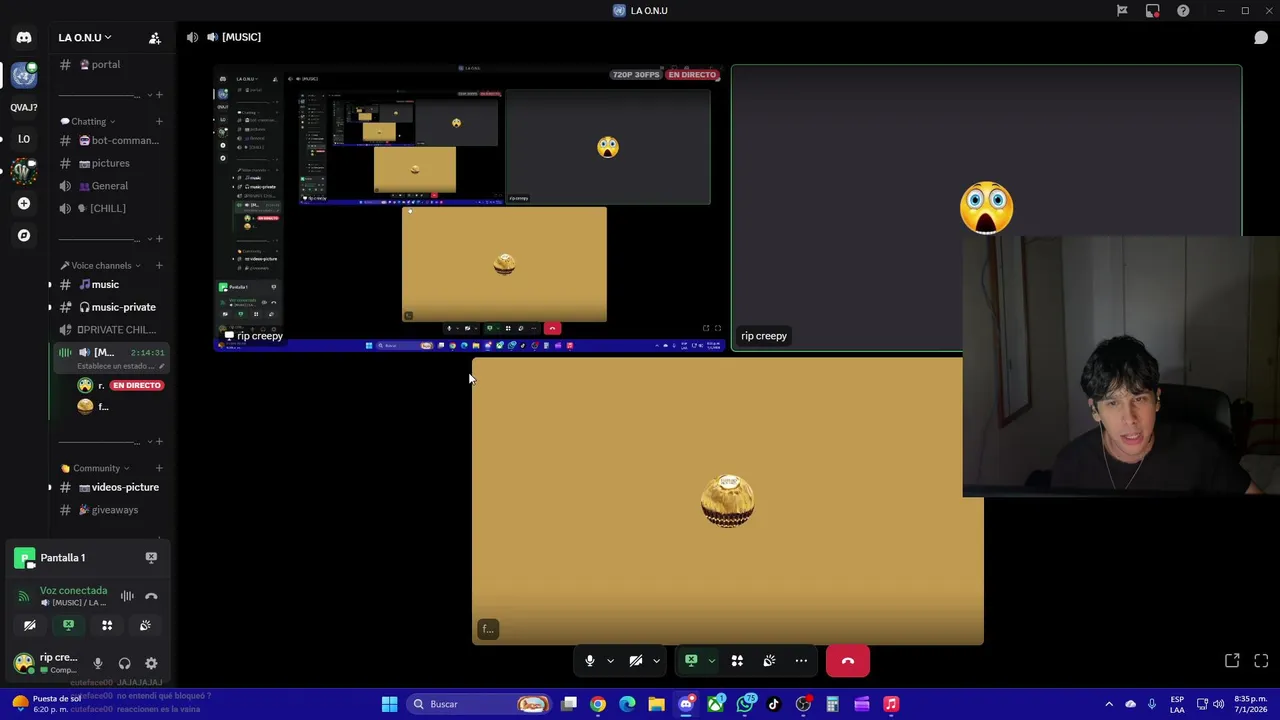This screenshot has width=1280, height=720.
Task: Toggle the speaker icon in the channel header
Action: pyautogui.click(x=192, y=38)
